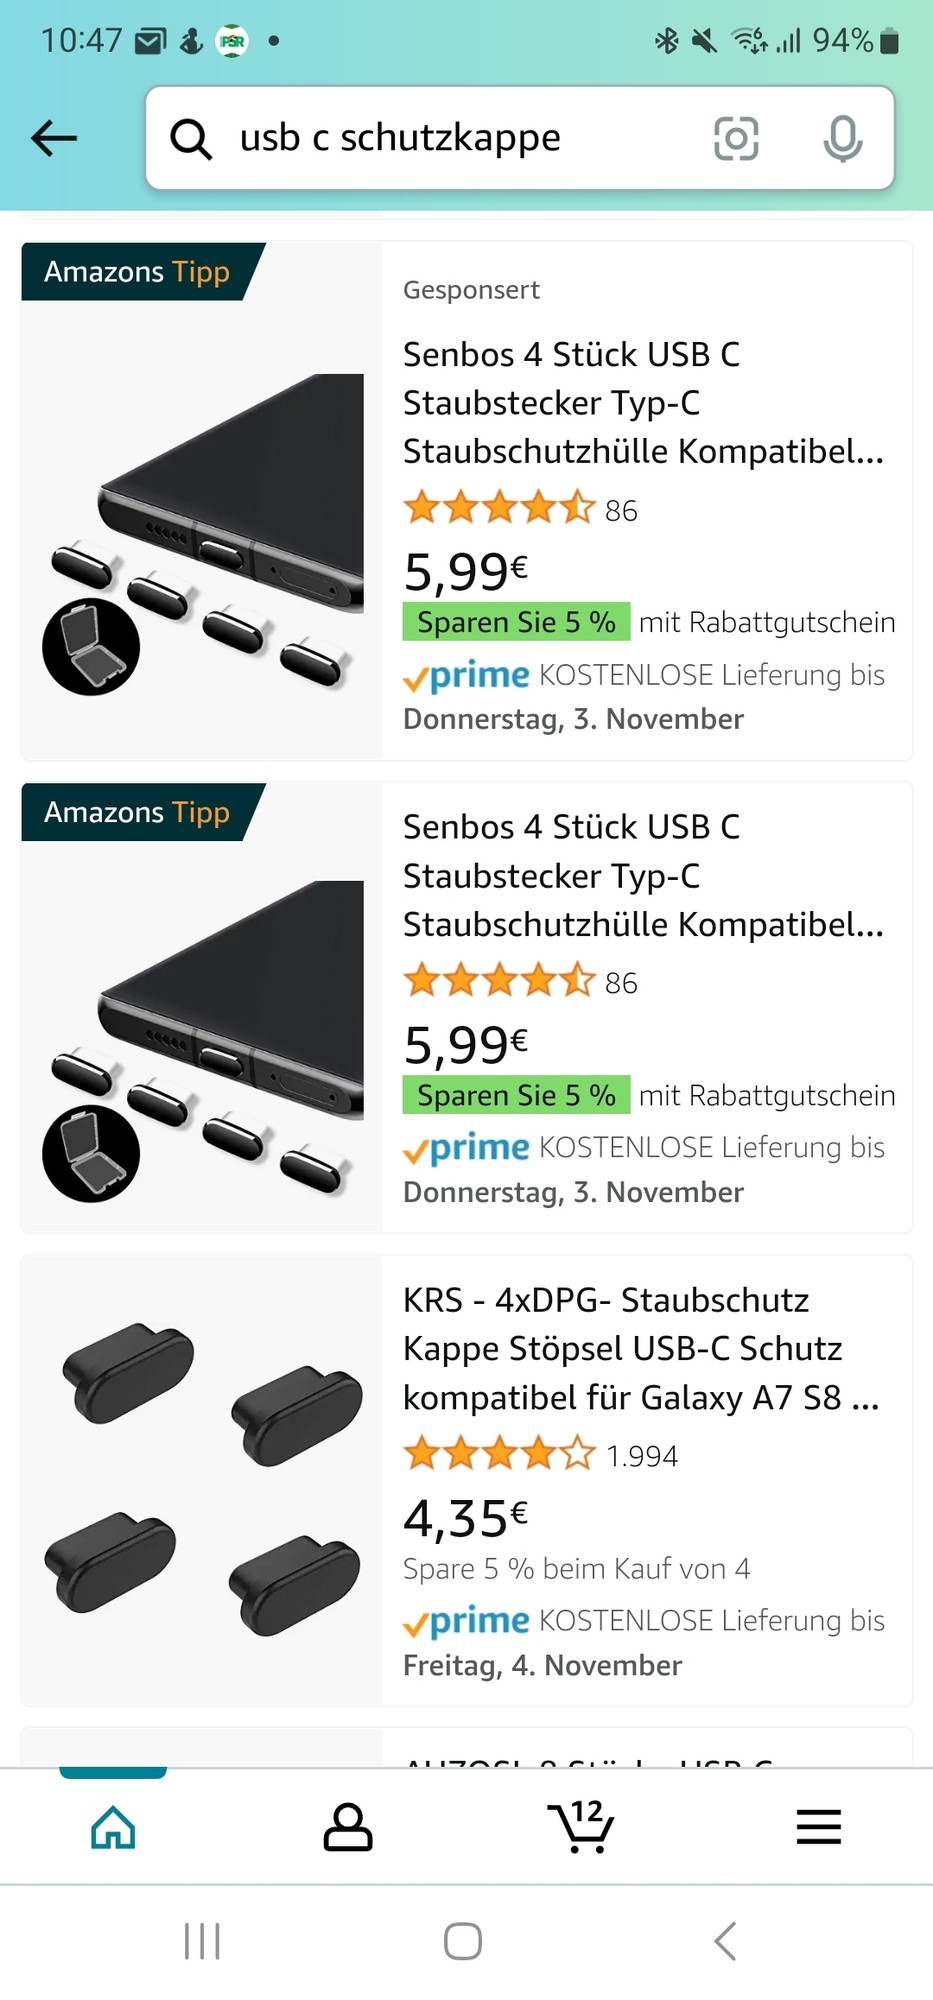Screen dimensions: 933x2000
Task: Open camera lens search icon
Action: coord(736,138)
